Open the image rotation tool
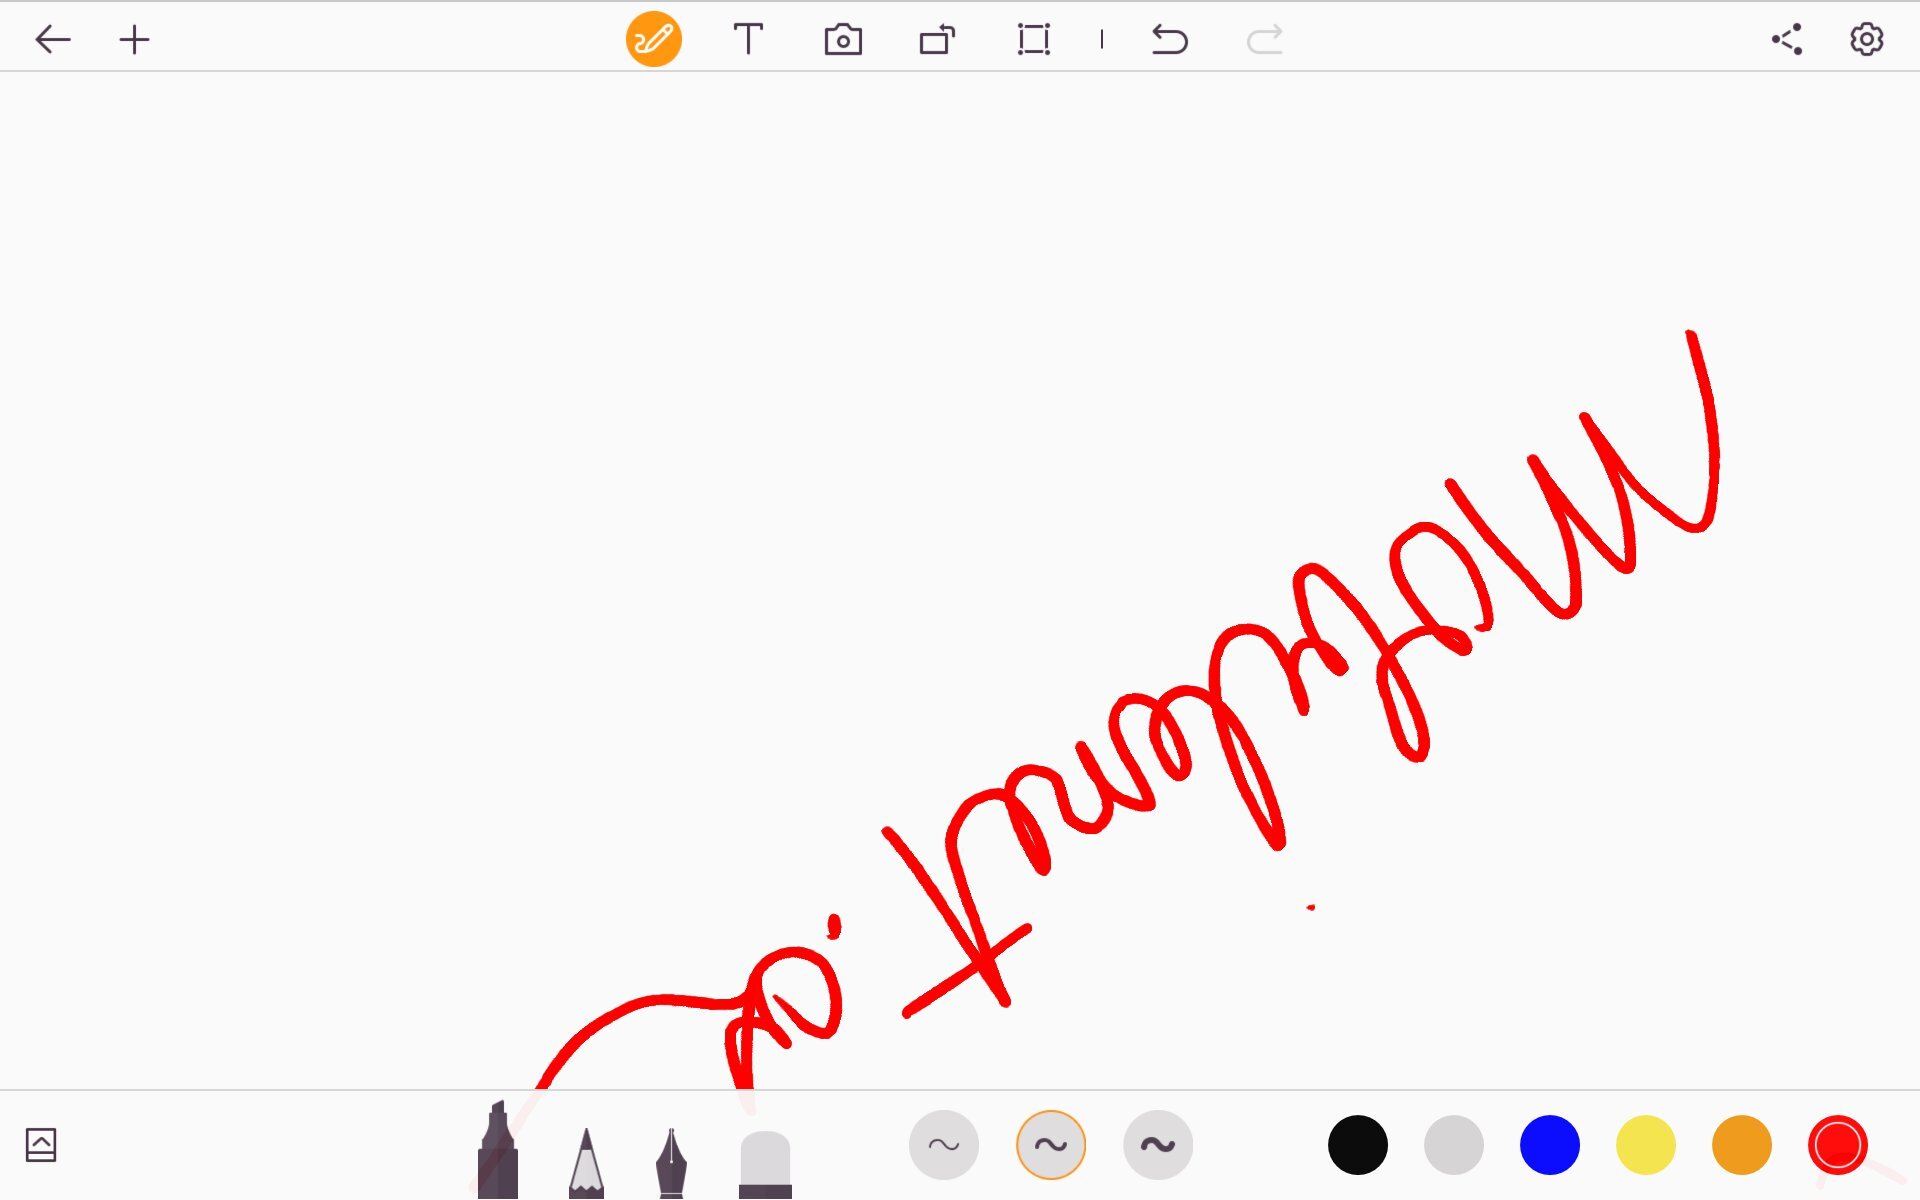This screenshot has height=1200, width=1920. pos(938,39)
